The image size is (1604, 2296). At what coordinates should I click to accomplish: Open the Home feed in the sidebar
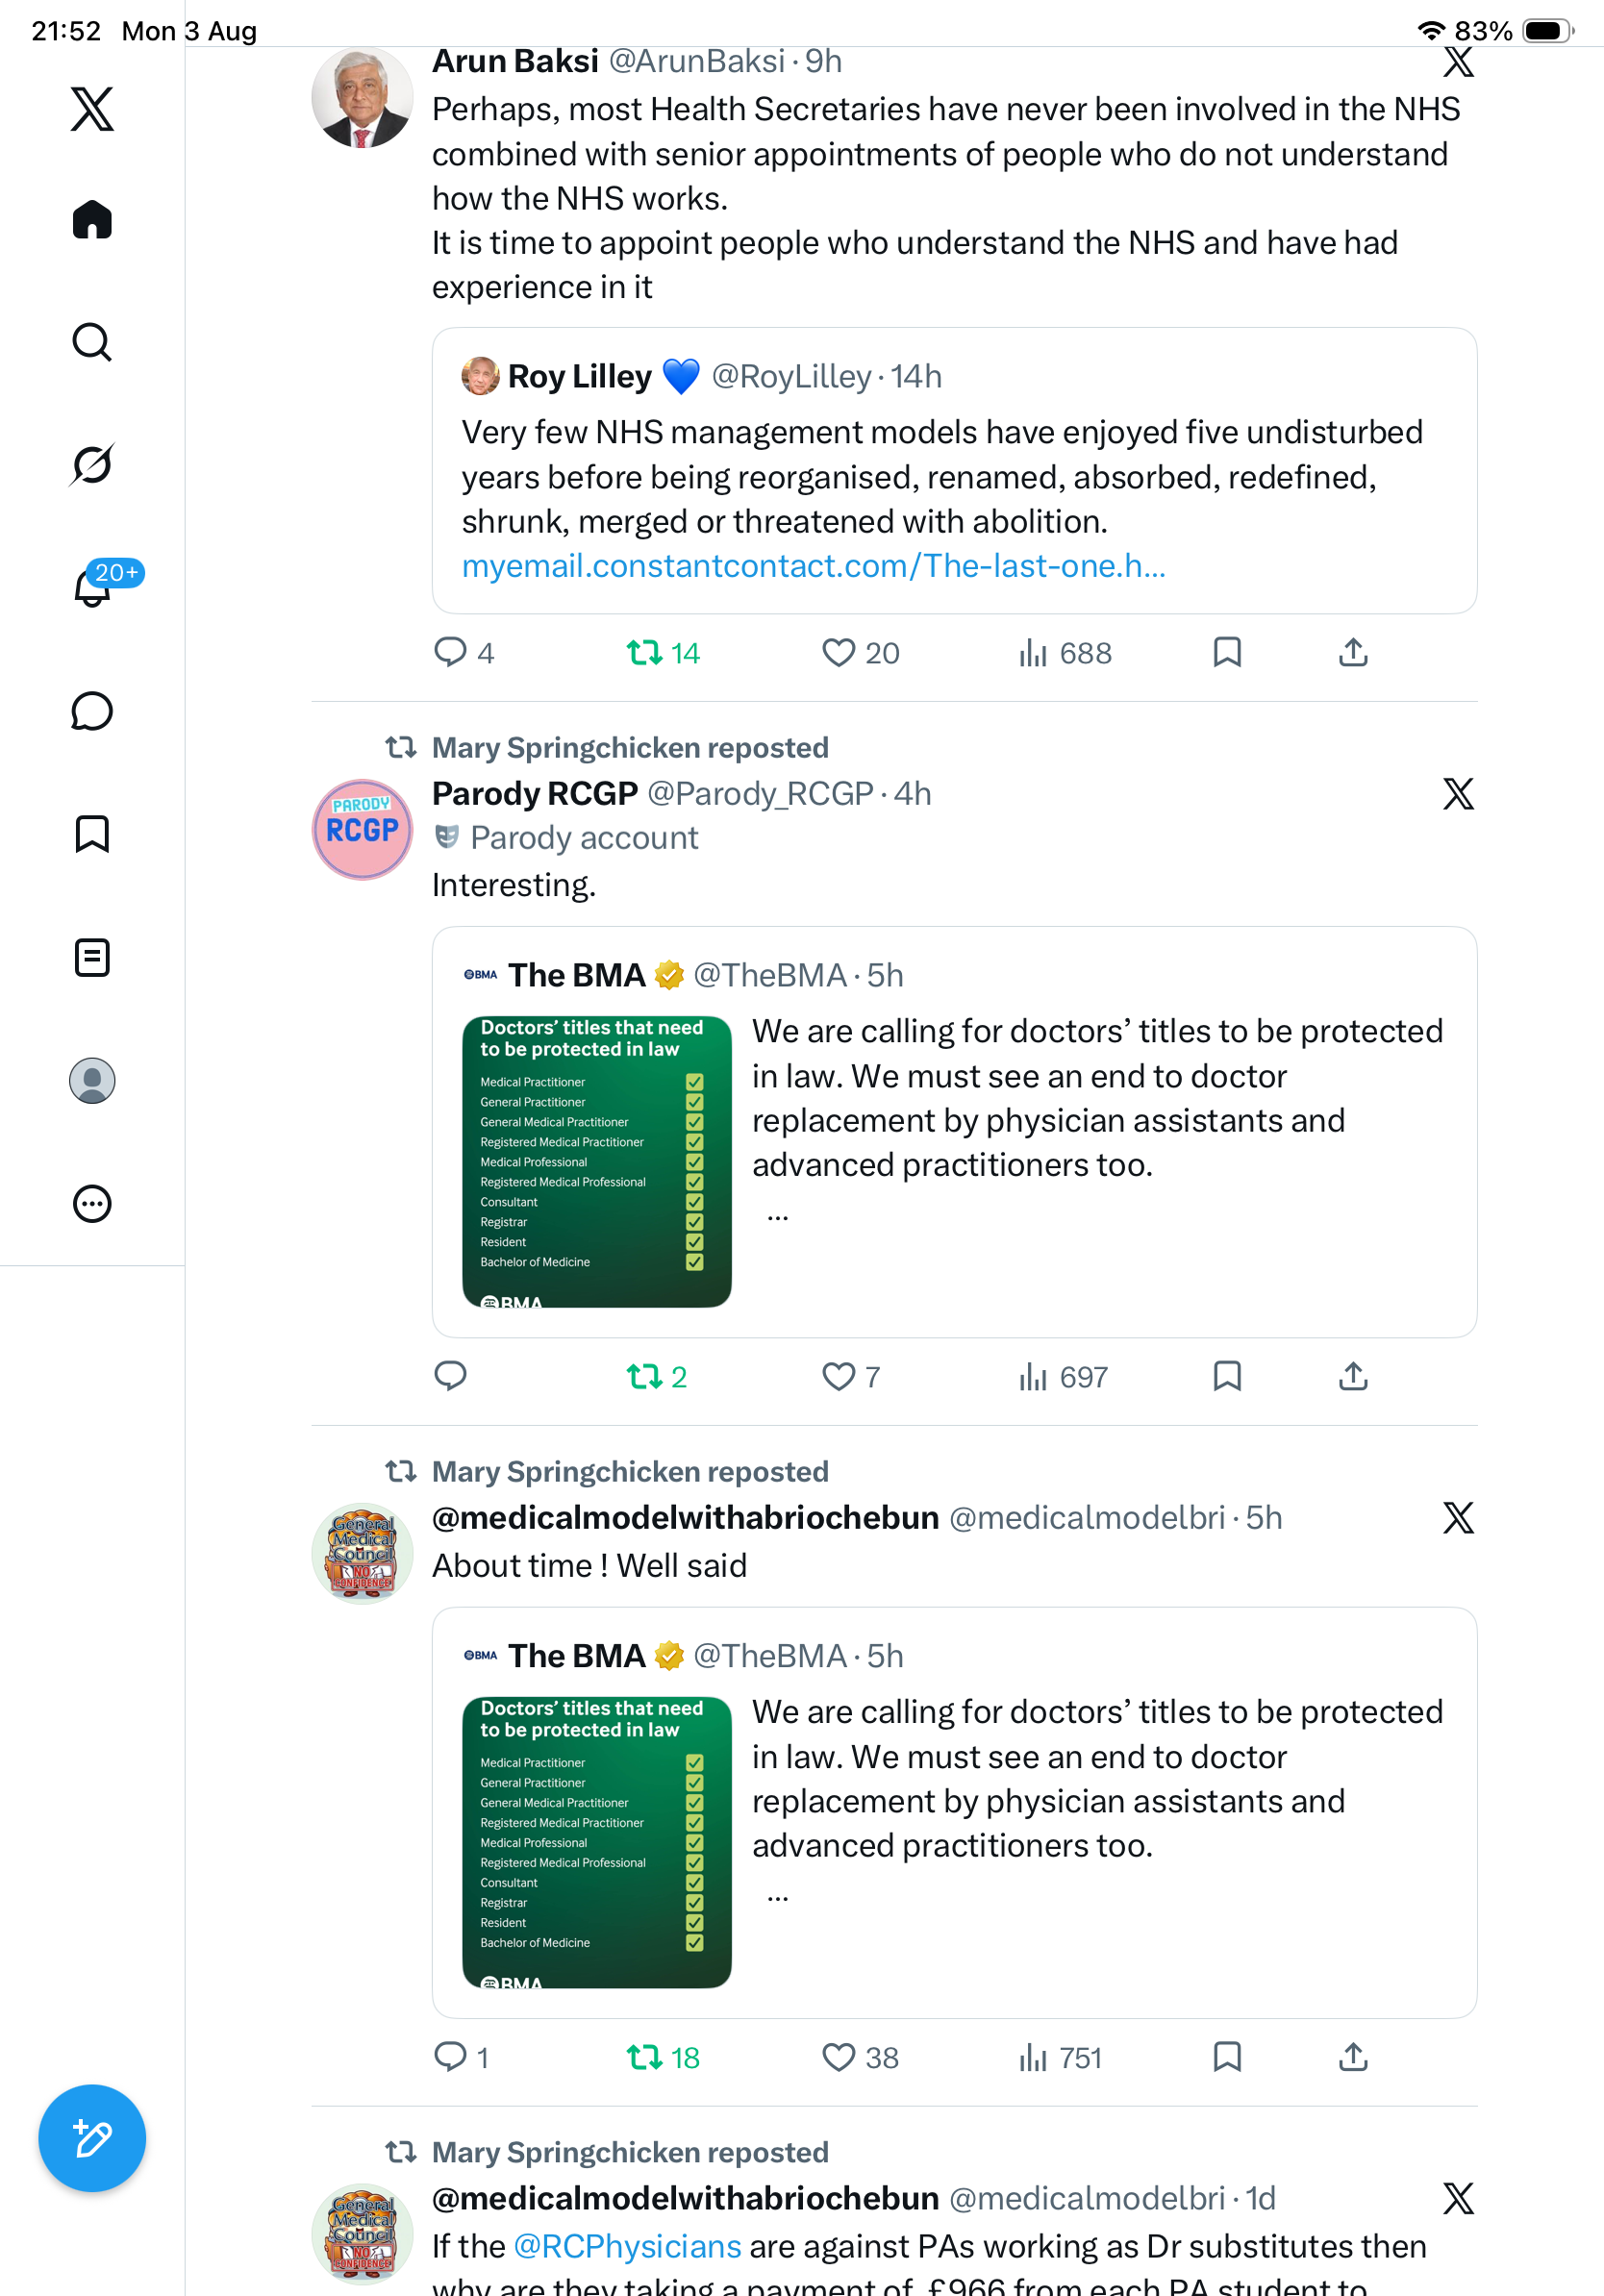(92, 219)
